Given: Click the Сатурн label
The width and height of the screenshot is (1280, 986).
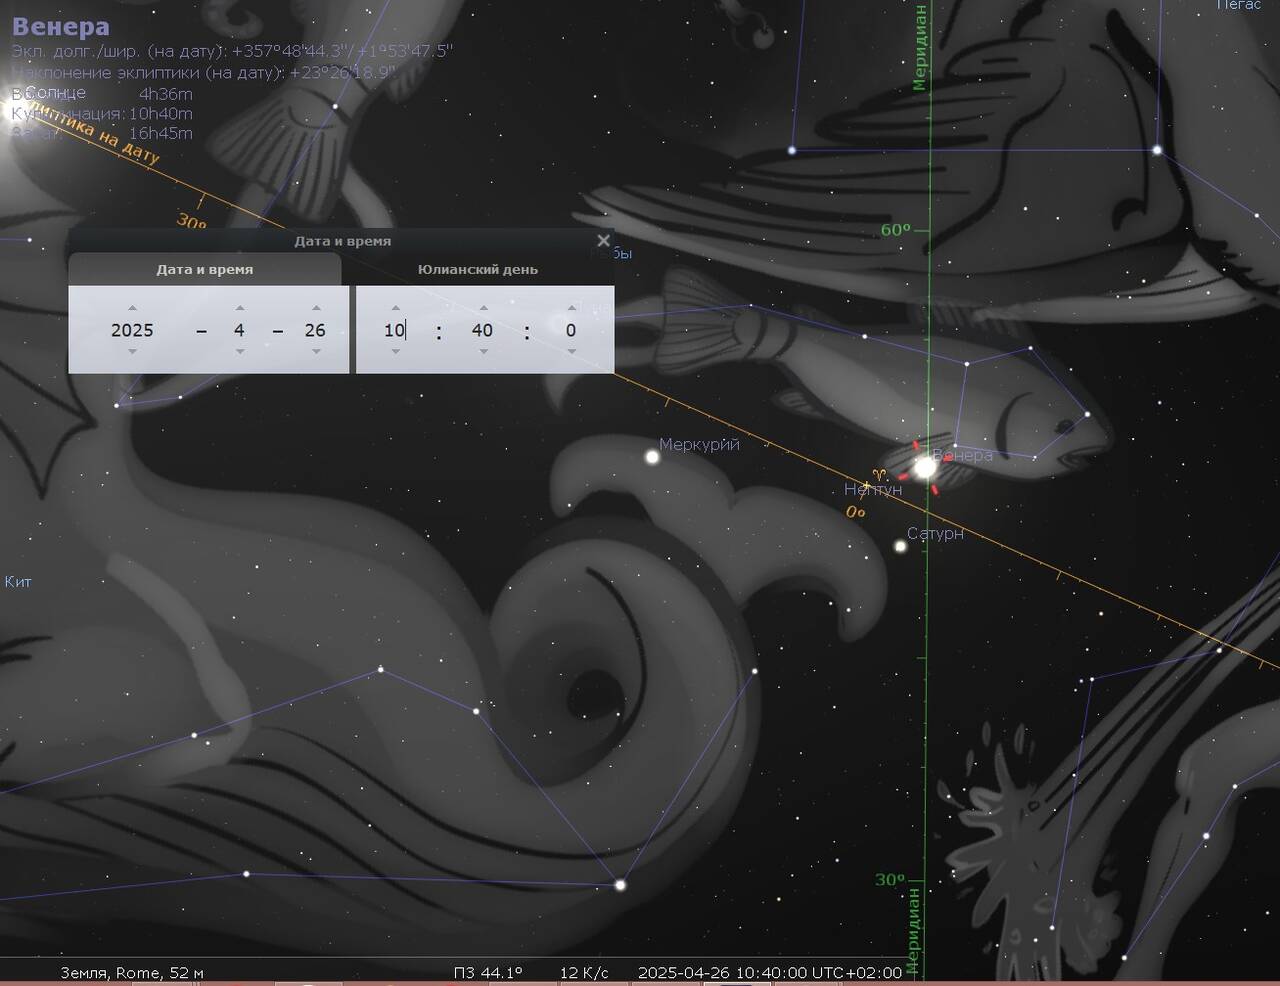Looking at the screenshot, I should pyautogui.click(x=936, y=533).
